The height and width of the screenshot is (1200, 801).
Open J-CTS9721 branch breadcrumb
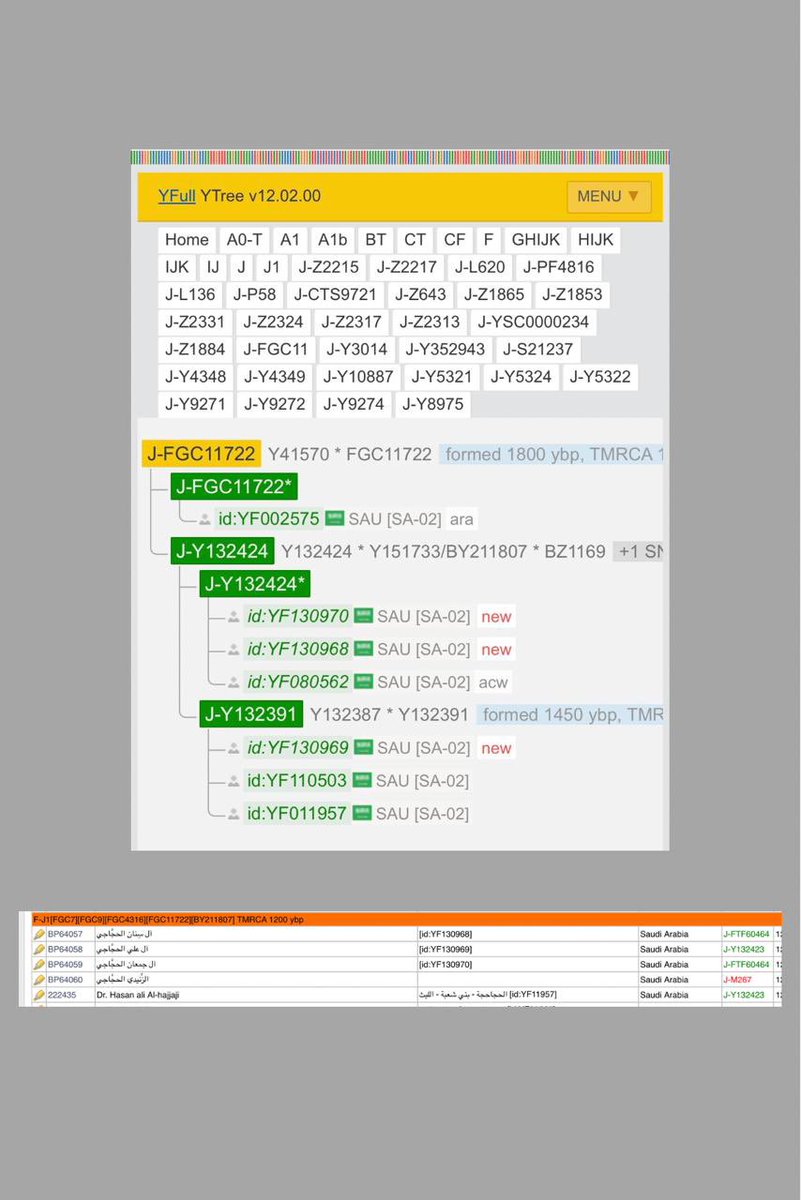pos(335,295)
